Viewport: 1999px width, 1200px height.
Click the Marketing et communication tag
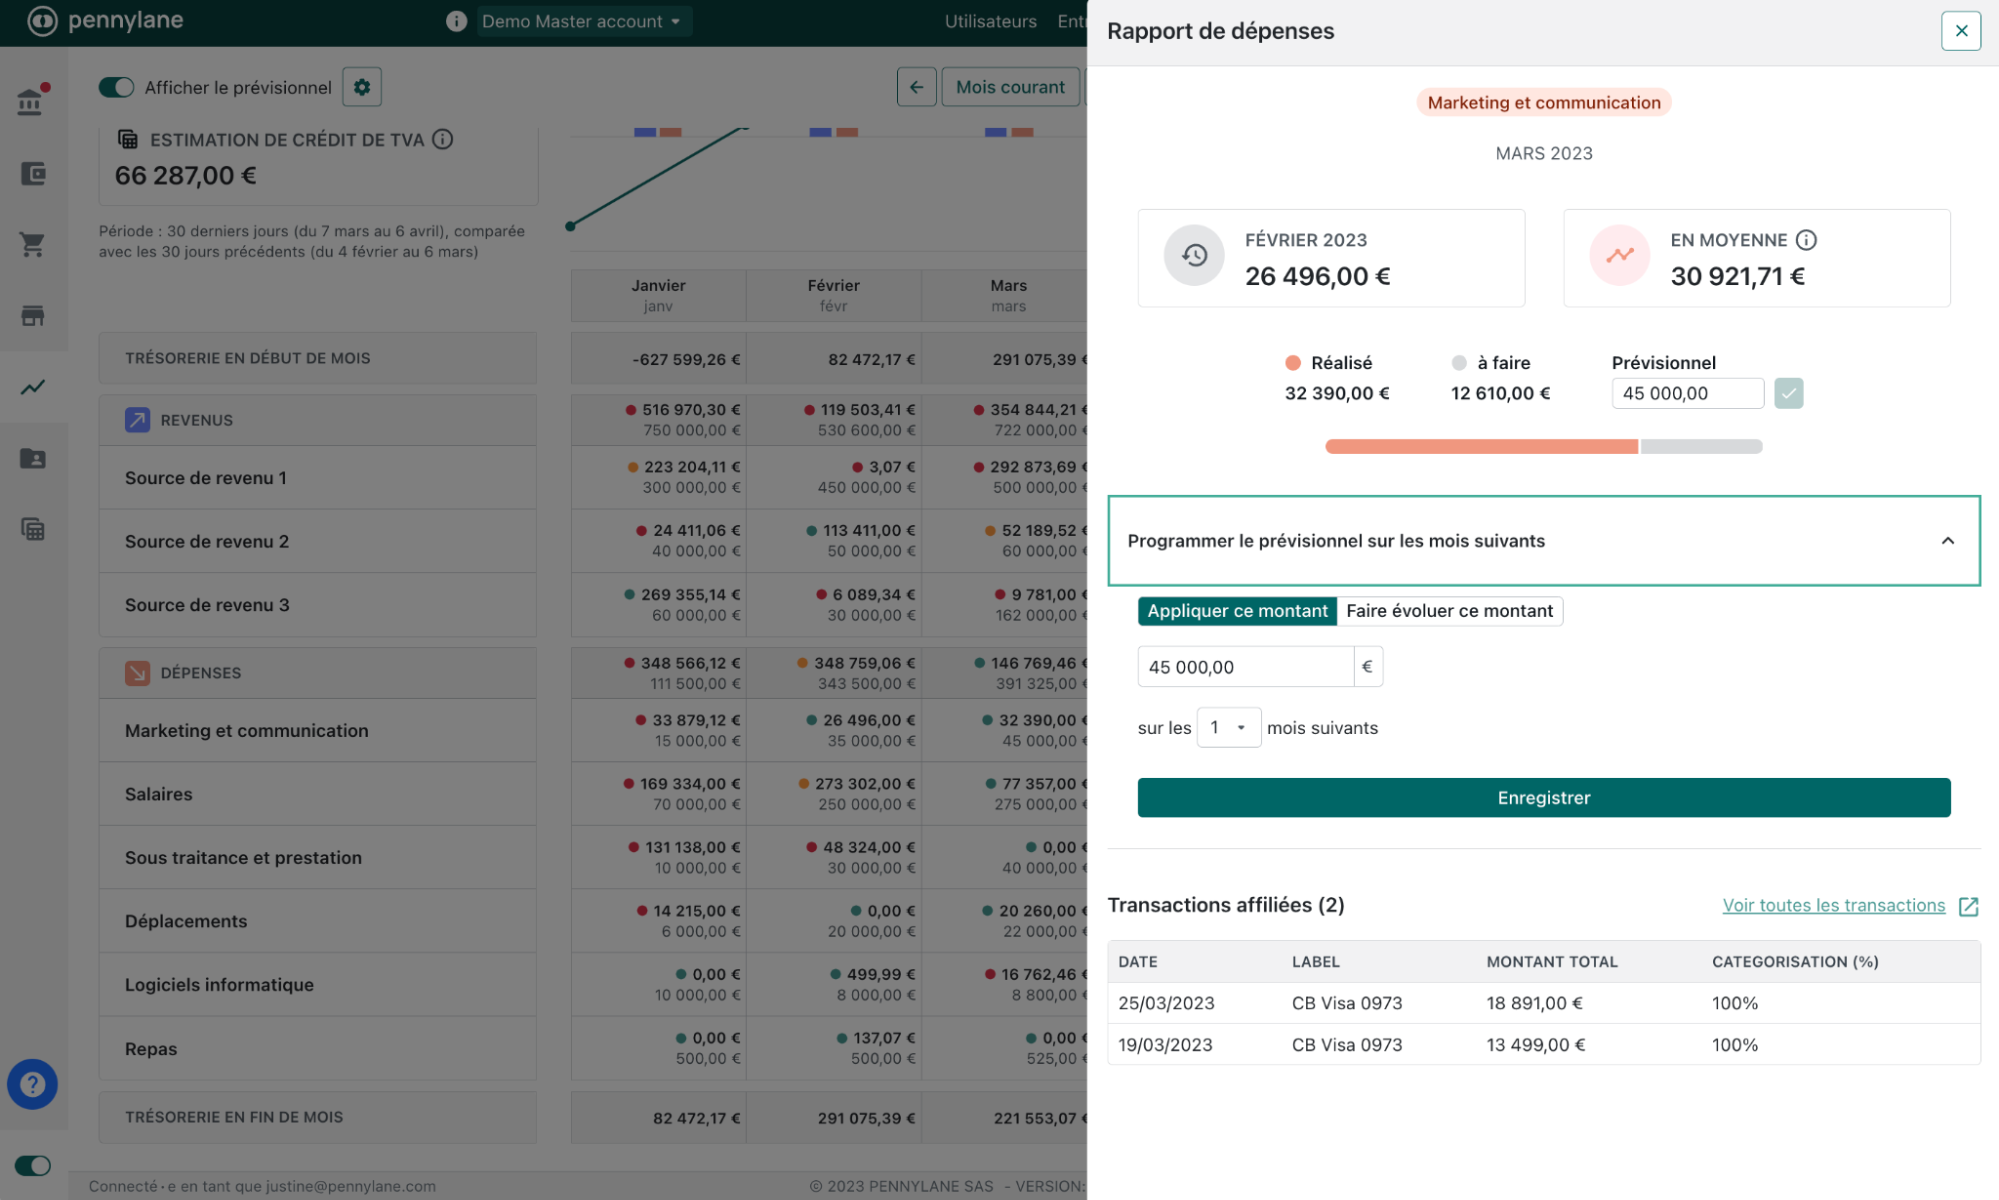point(1543,102)
